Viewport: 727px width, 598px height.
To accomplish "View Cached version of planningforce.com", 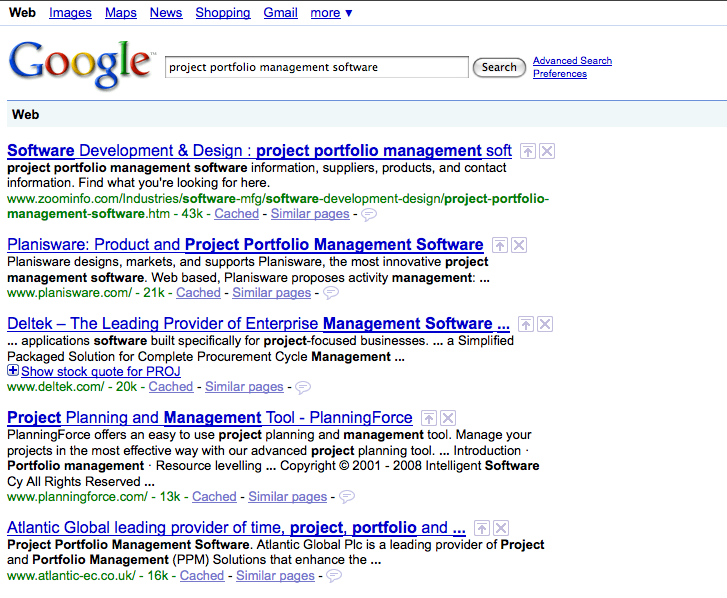I will 214,497.
